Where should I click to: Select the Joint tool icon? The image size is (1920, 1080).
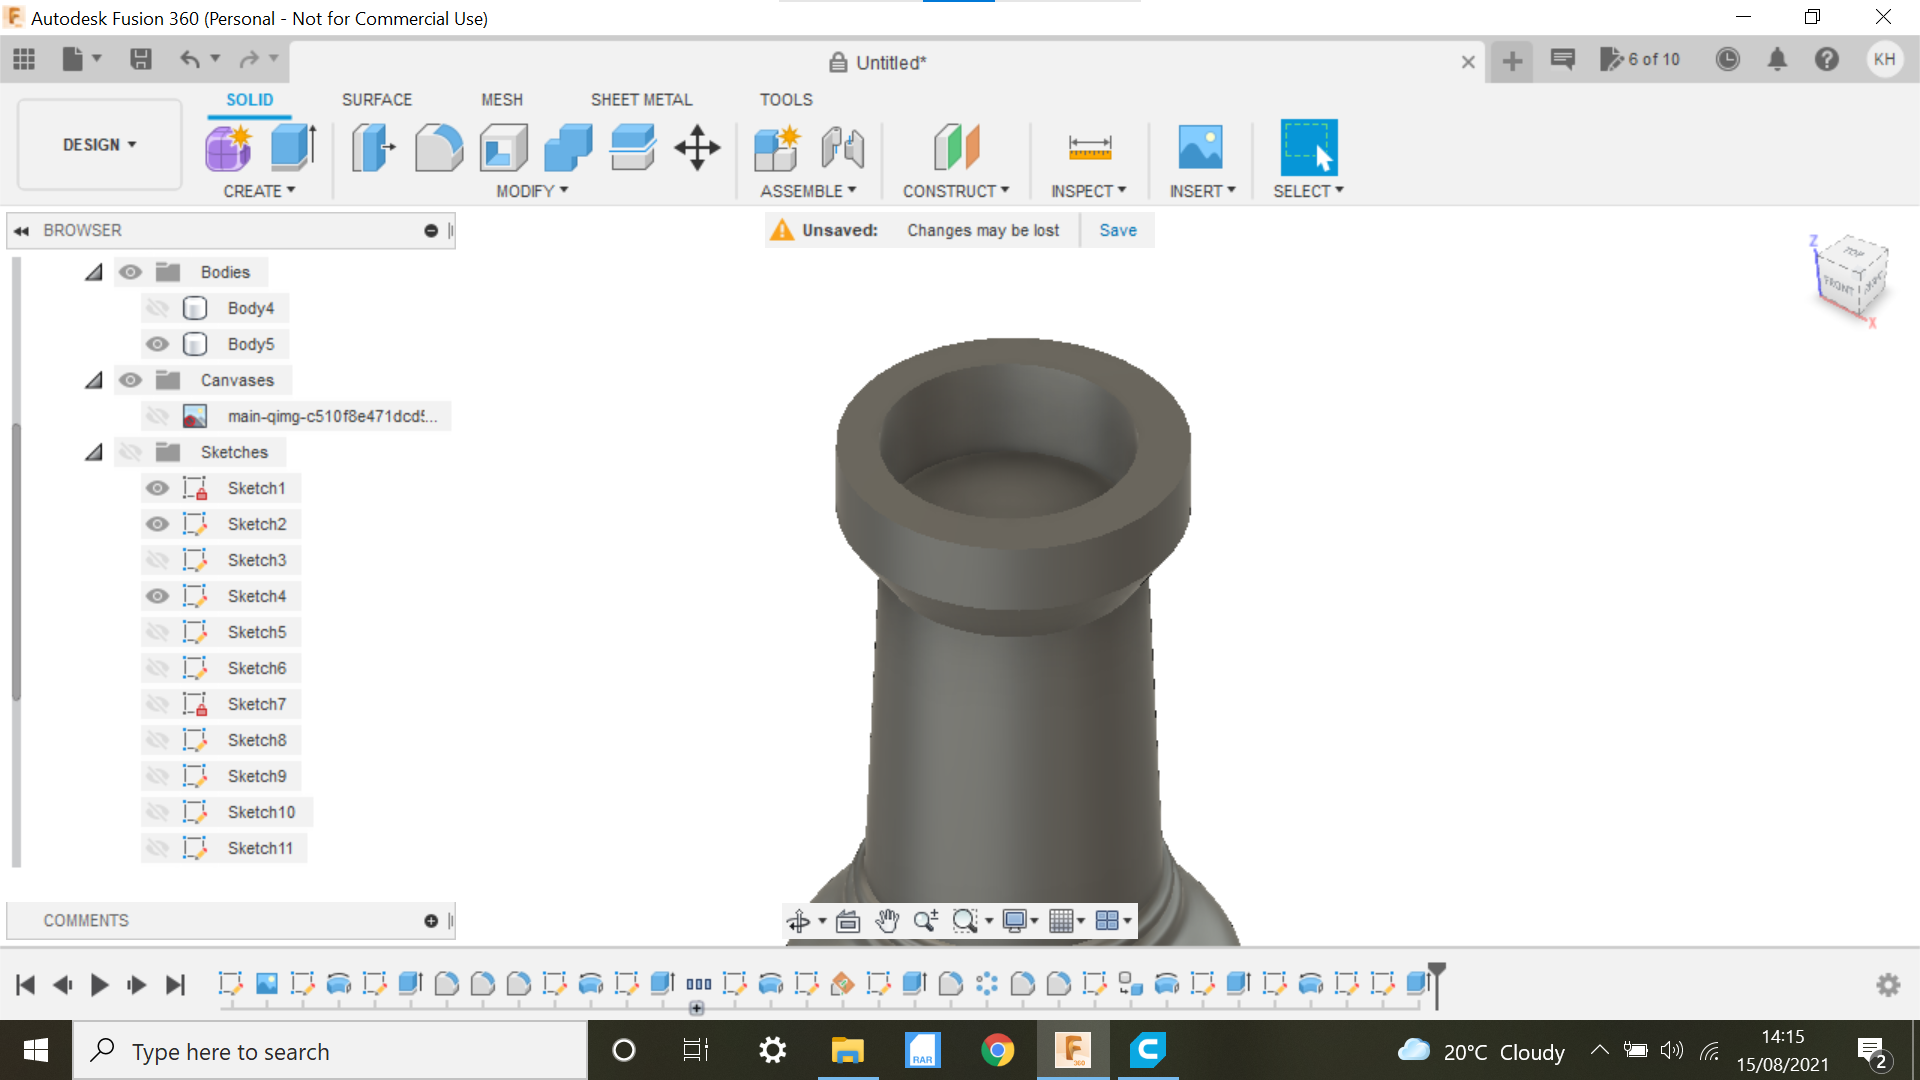(843, 148)
